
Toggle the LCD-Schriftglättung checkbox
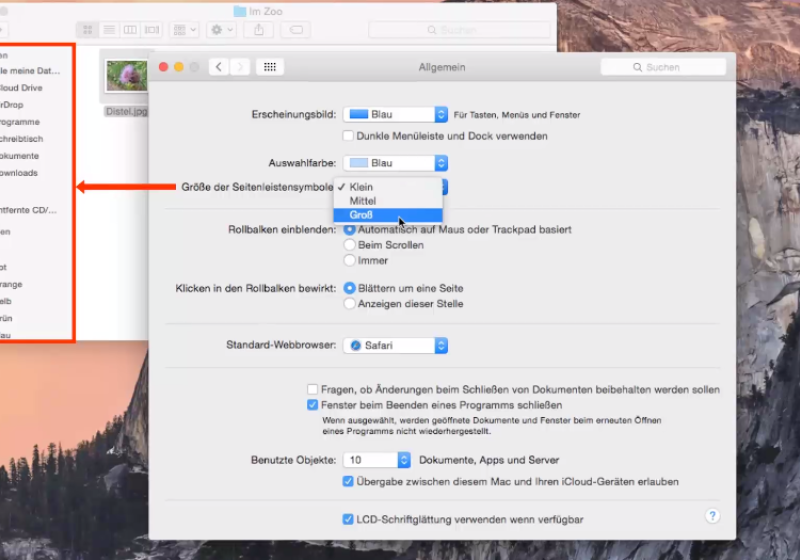[x=348, y=520]
